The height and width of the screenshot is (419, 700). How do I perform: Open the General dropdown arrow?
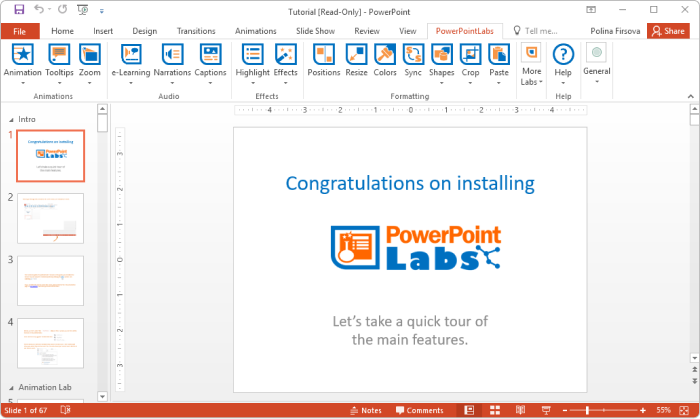point(596,82)
